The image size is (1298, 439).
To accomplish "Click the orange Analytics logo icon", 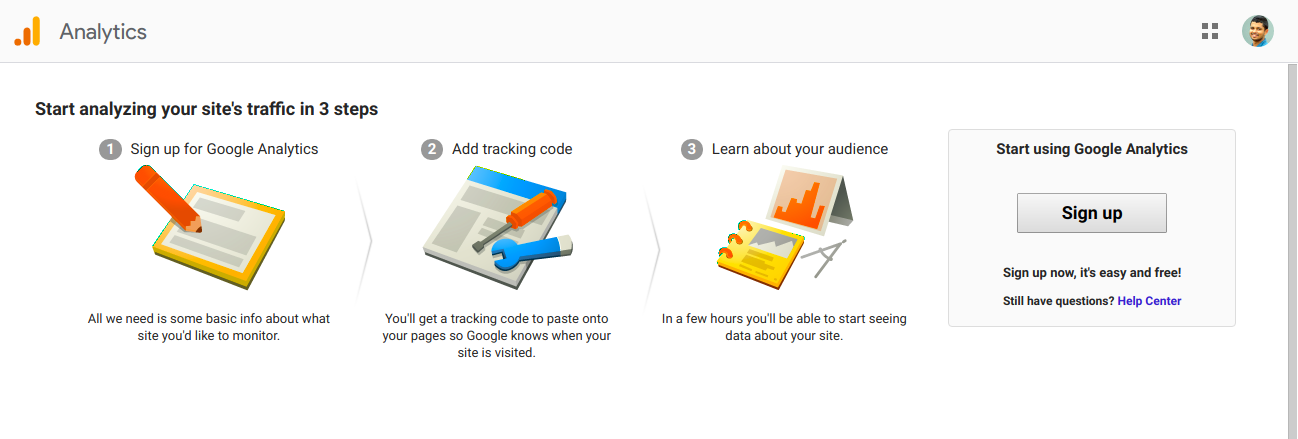I will (27, 32).
